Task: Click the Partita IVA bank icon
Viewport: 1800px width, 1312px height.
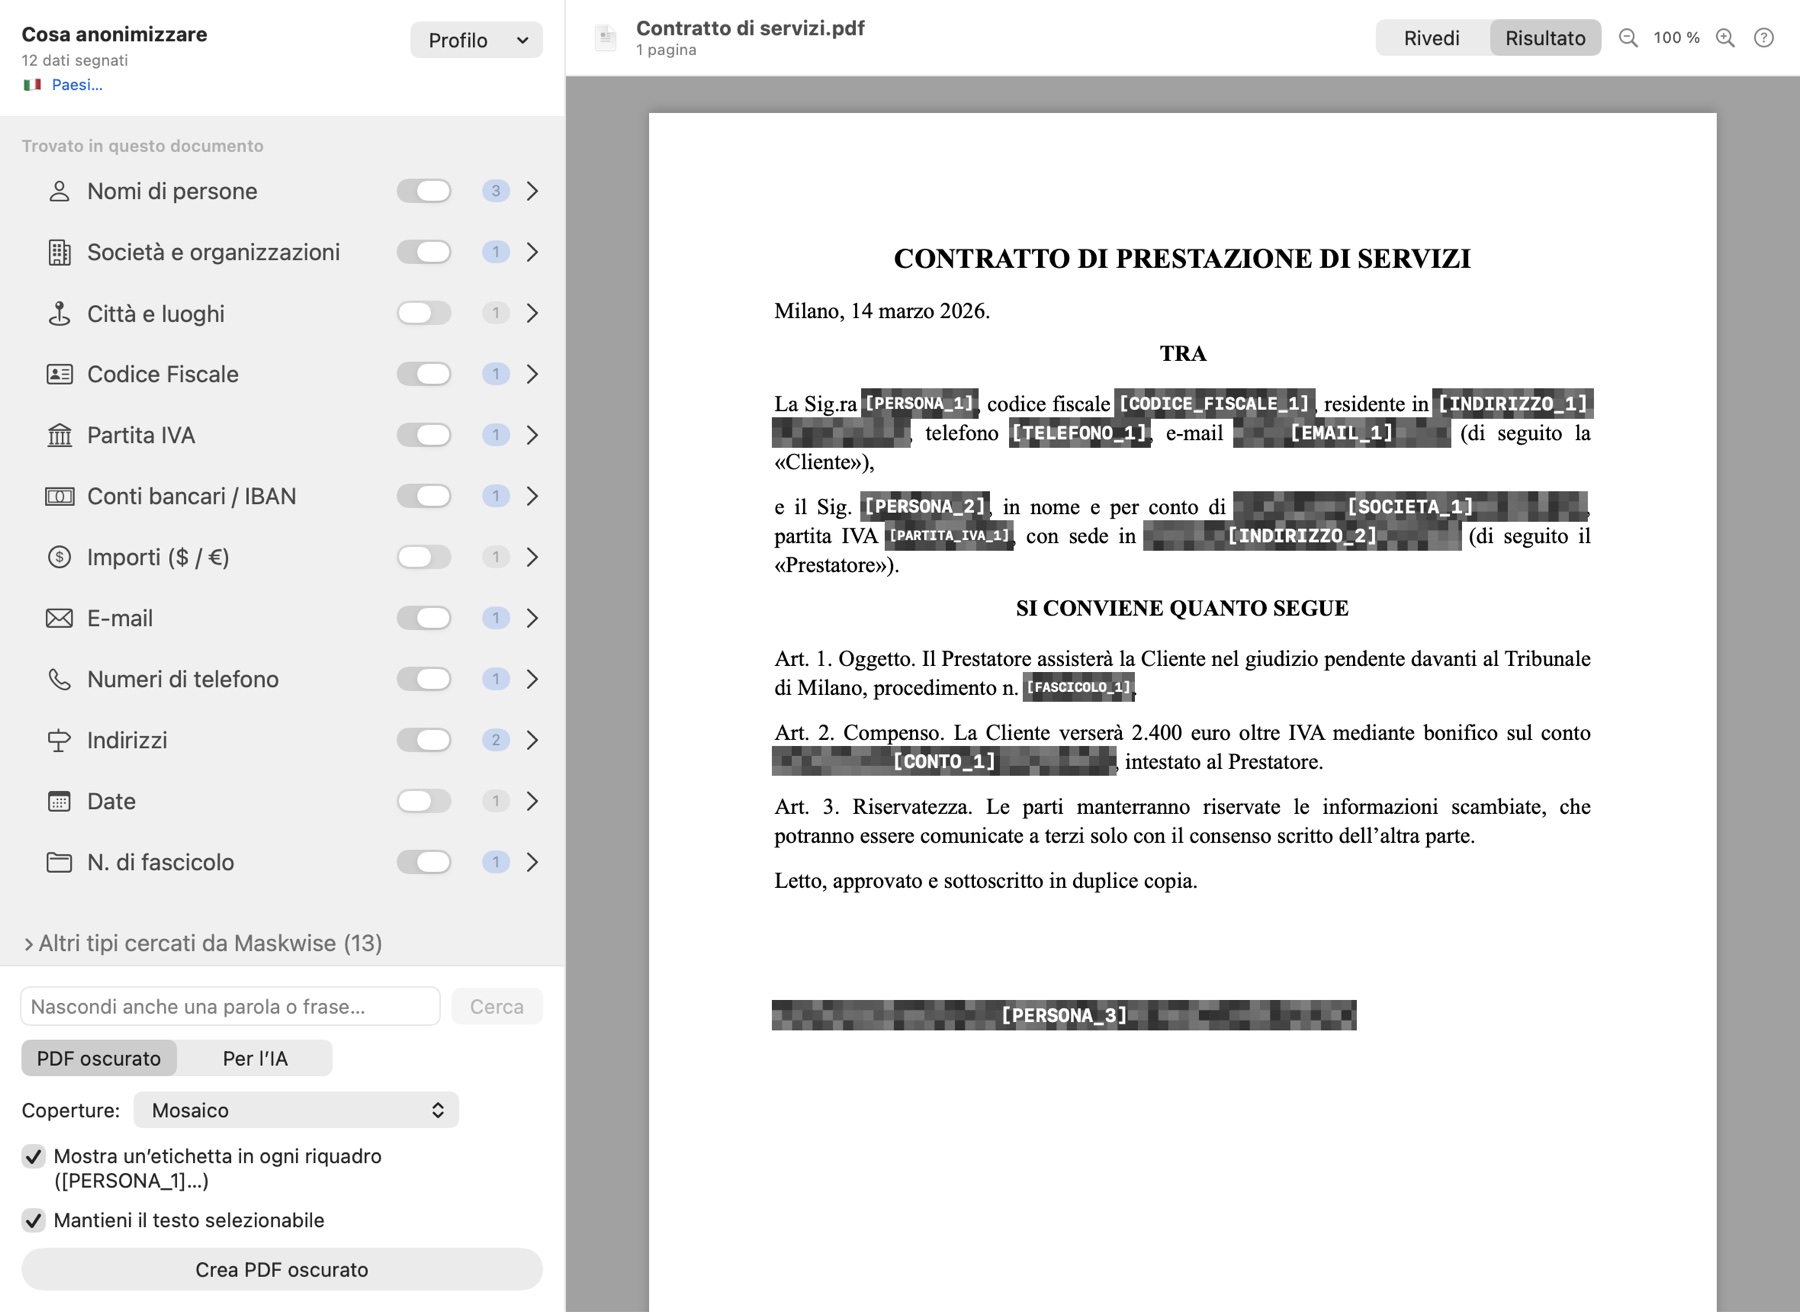Action: click(x=59, y=435)
